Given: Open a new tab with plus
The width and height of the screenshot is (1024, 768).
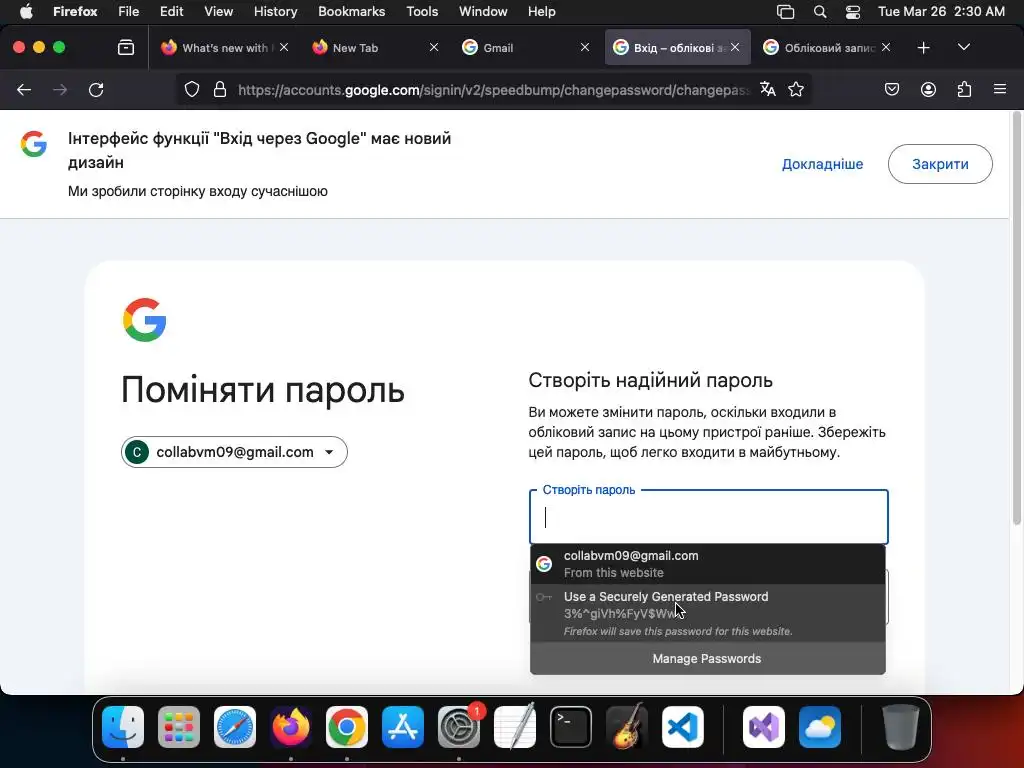Looking at the screenshot, I should tap(923, 48).
